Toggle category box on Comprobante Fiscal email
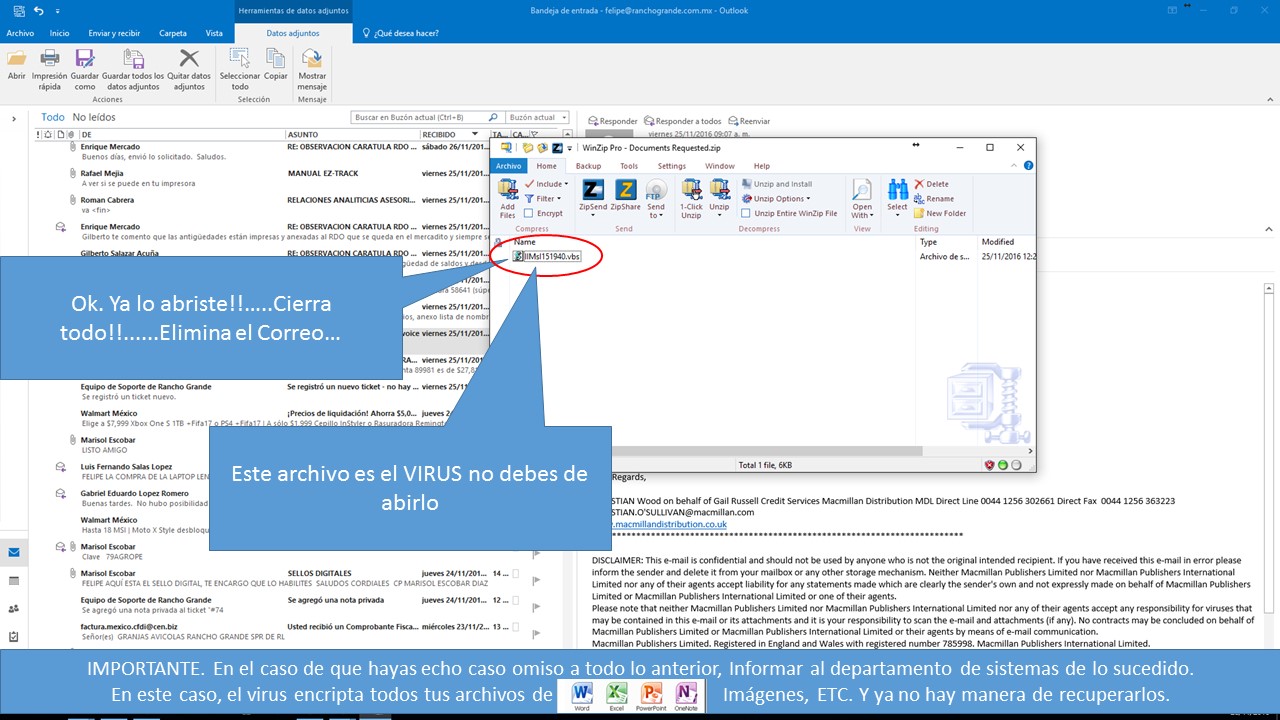 [516, 626]
